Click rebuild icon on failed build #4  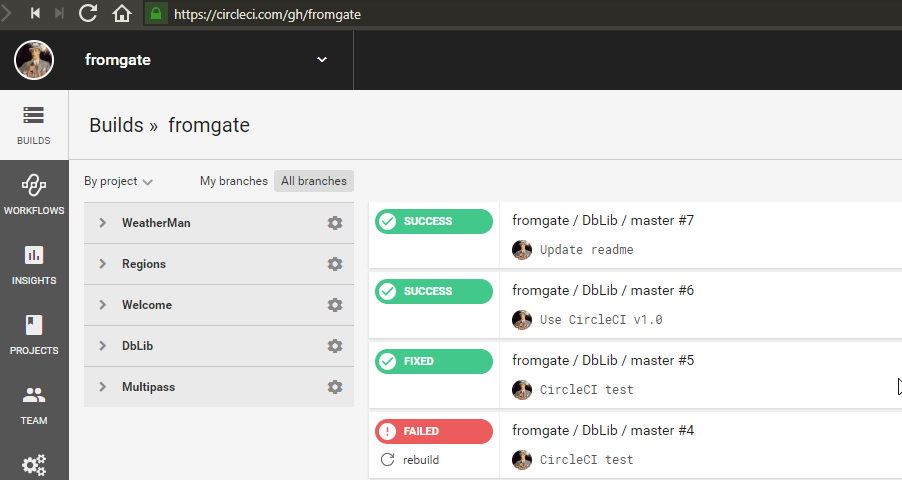[x=388, y=459]
